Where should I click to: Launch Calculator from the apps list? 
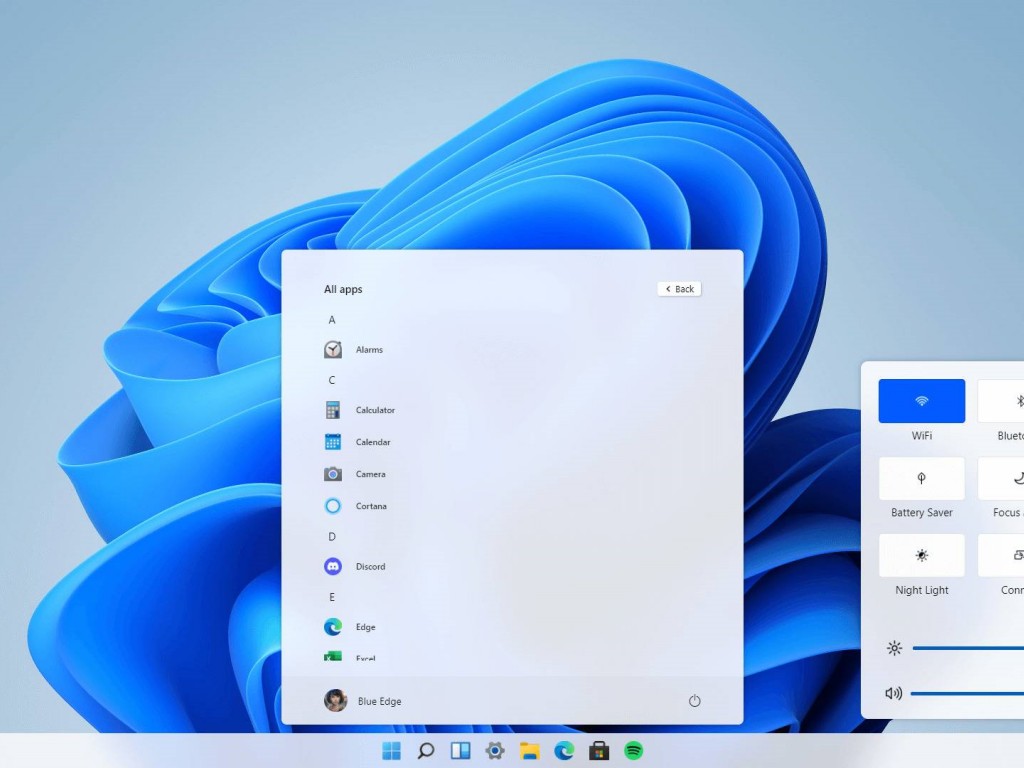click(x=374, y=410)
